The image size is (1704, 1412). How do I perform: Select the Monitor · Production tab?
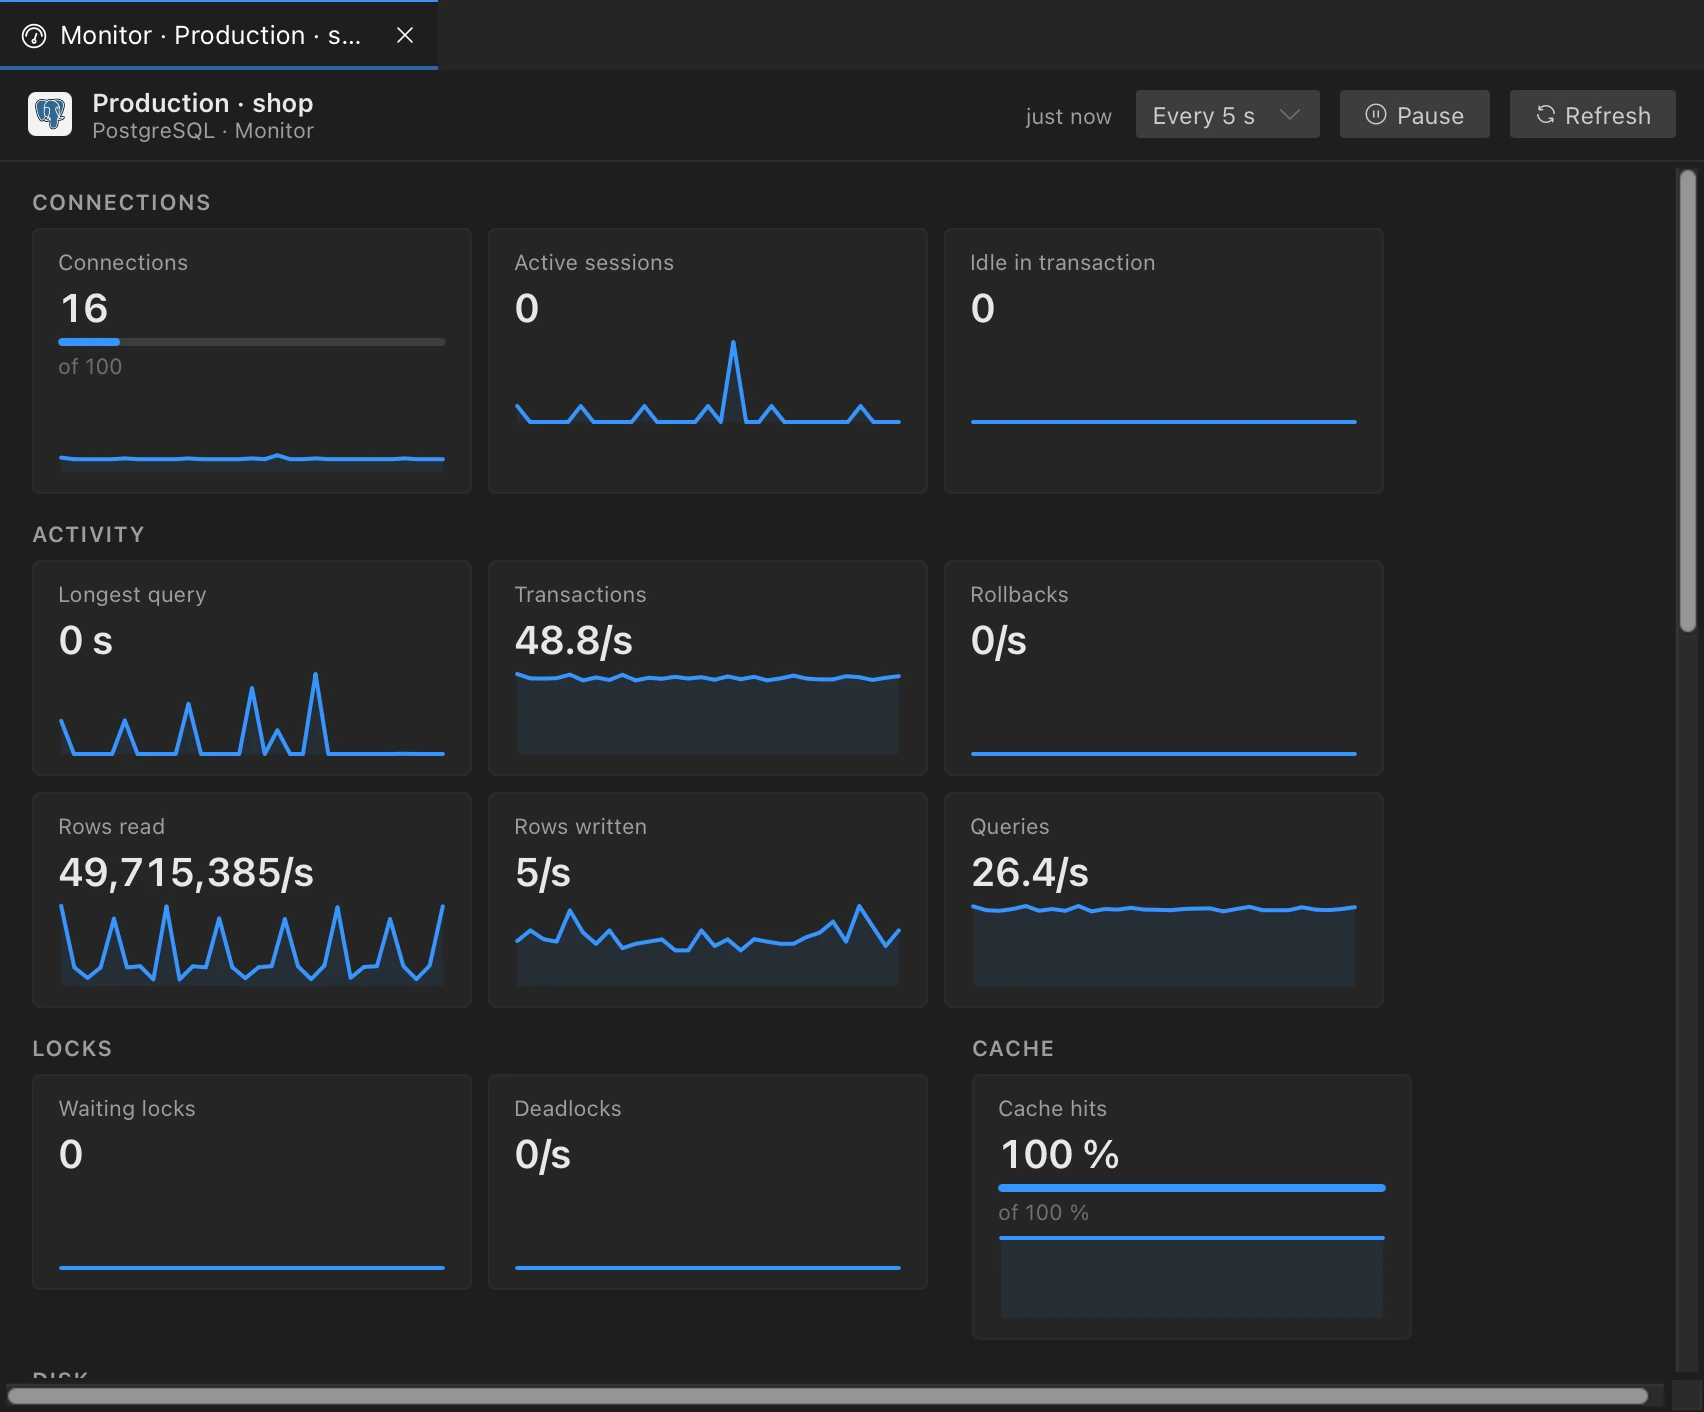coord(218,35)
